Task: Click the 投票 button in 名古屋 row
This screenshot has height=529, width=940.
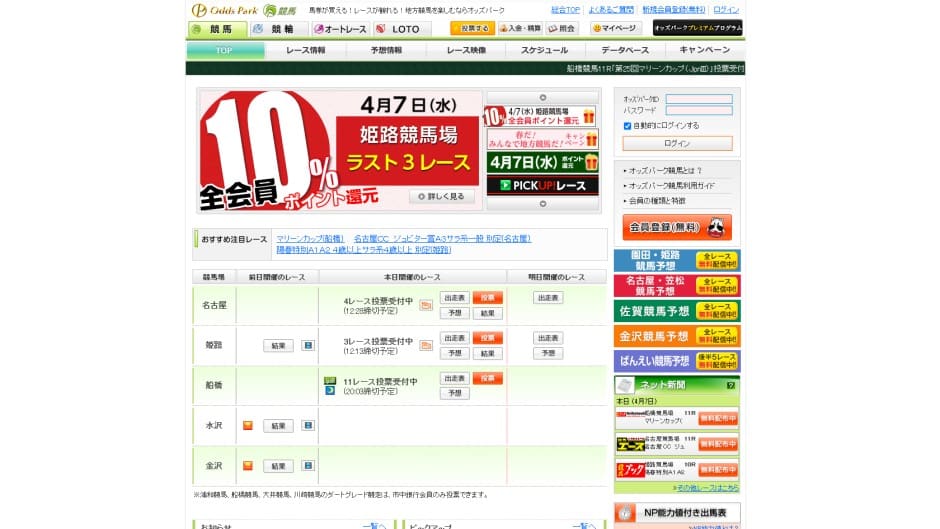Action: (x=487, y=298)
